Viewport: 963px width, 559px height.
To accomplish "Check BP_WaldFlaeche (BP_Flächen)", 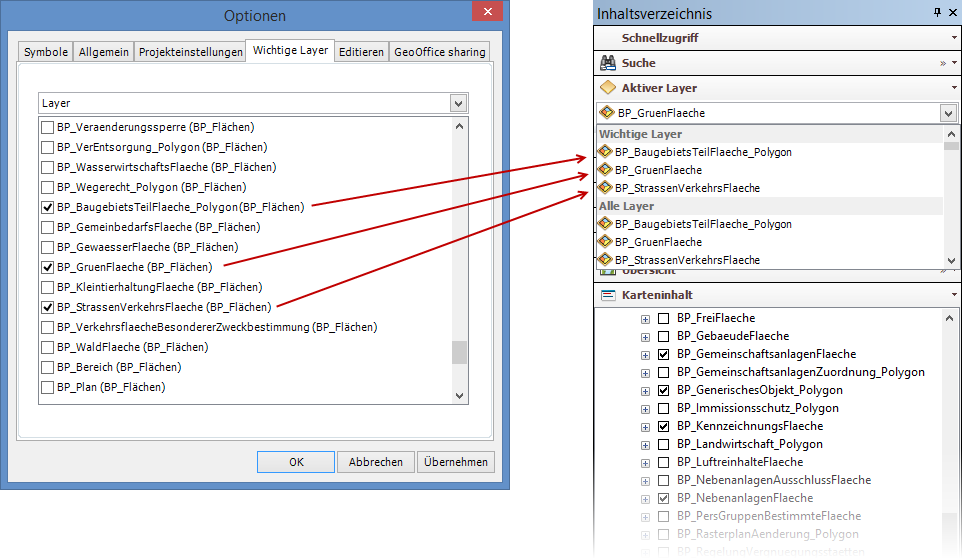I will click(x=47, y=348).
